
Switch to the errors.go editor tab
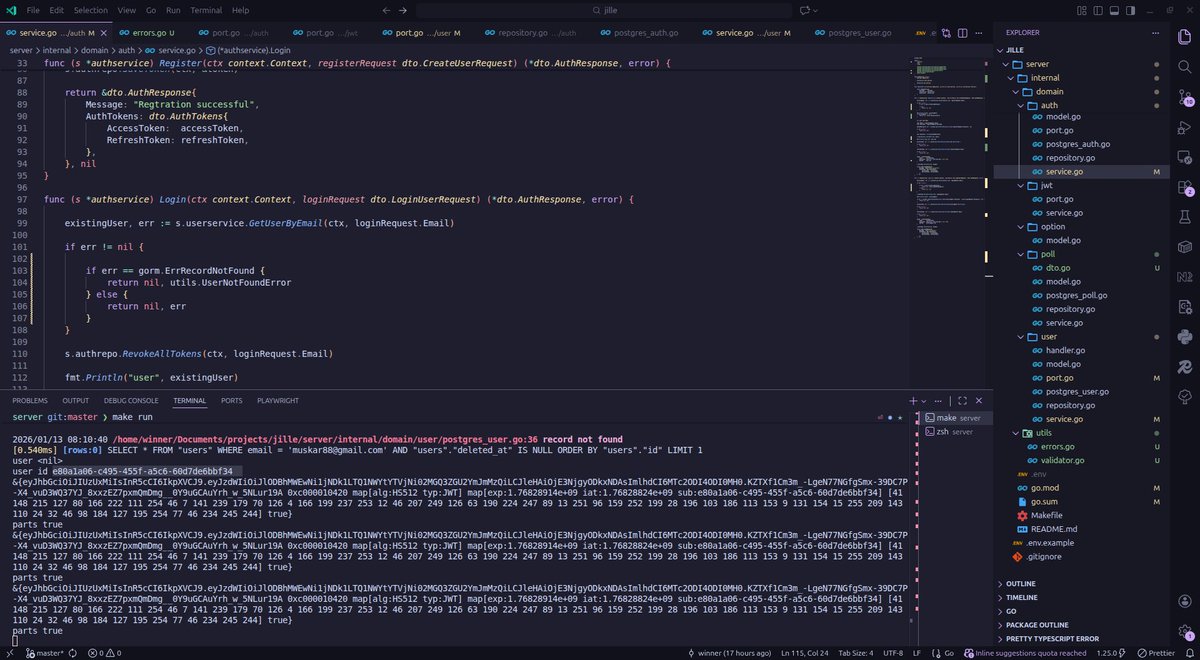[146, 33]
